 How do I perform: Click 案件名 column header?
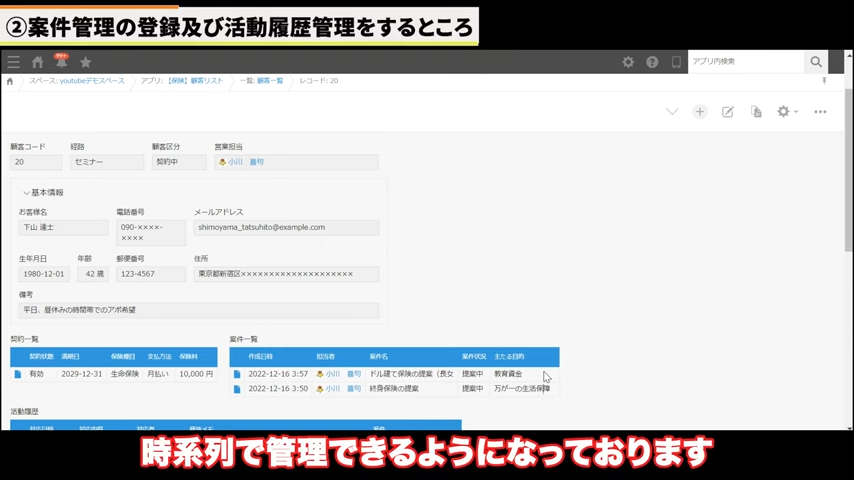pos(379,357)
